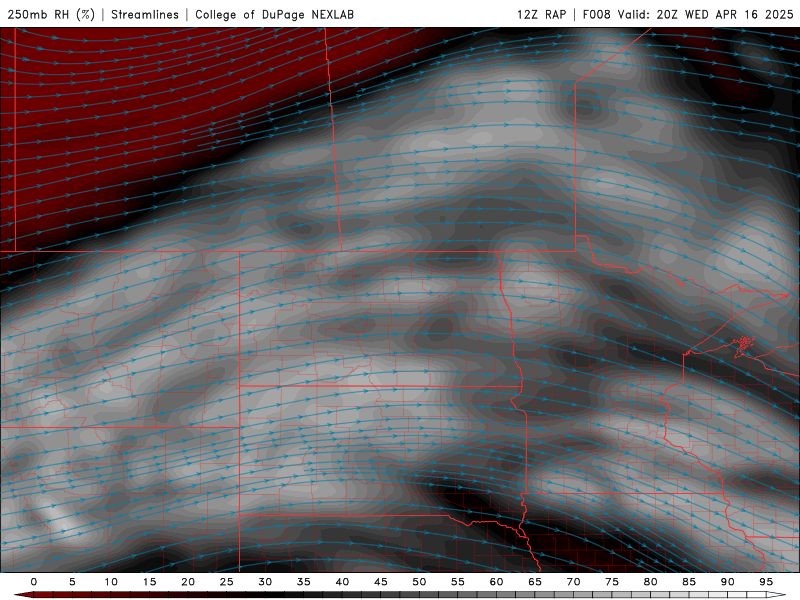Click the color scale label "85"
800x600 pixels.
[689, 582]
